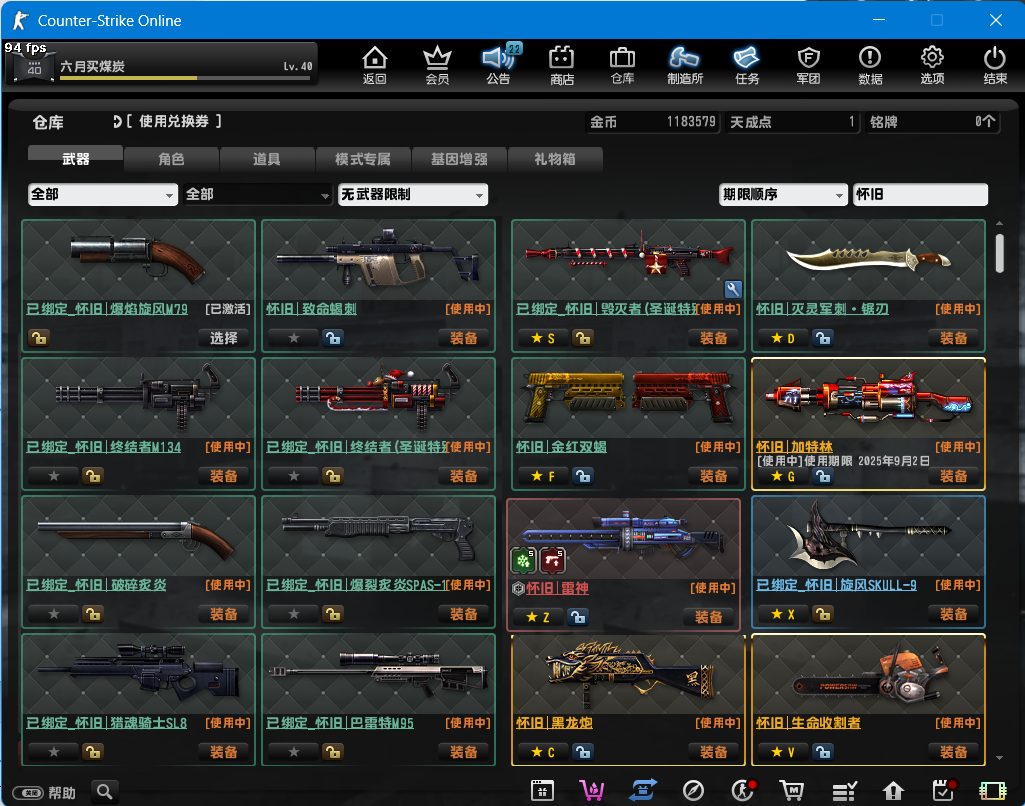Click 装备 on 怀旧|生命收割者
Viewport: 1025px width, 806px height.
pyautogui.click(x=953, y=752)
